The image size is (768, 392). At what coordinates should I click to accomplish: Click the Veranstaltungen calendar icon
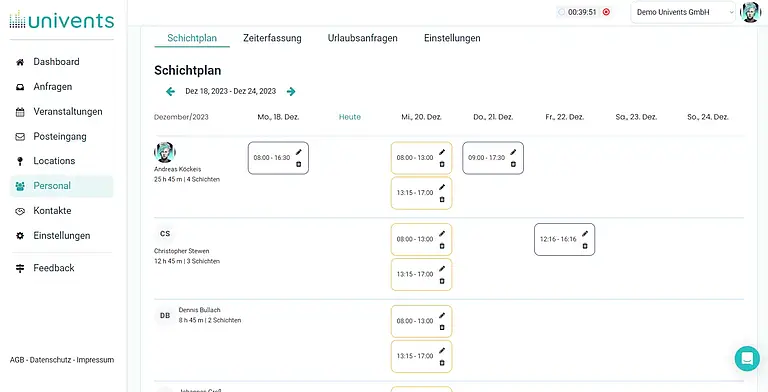click(20, 112)
